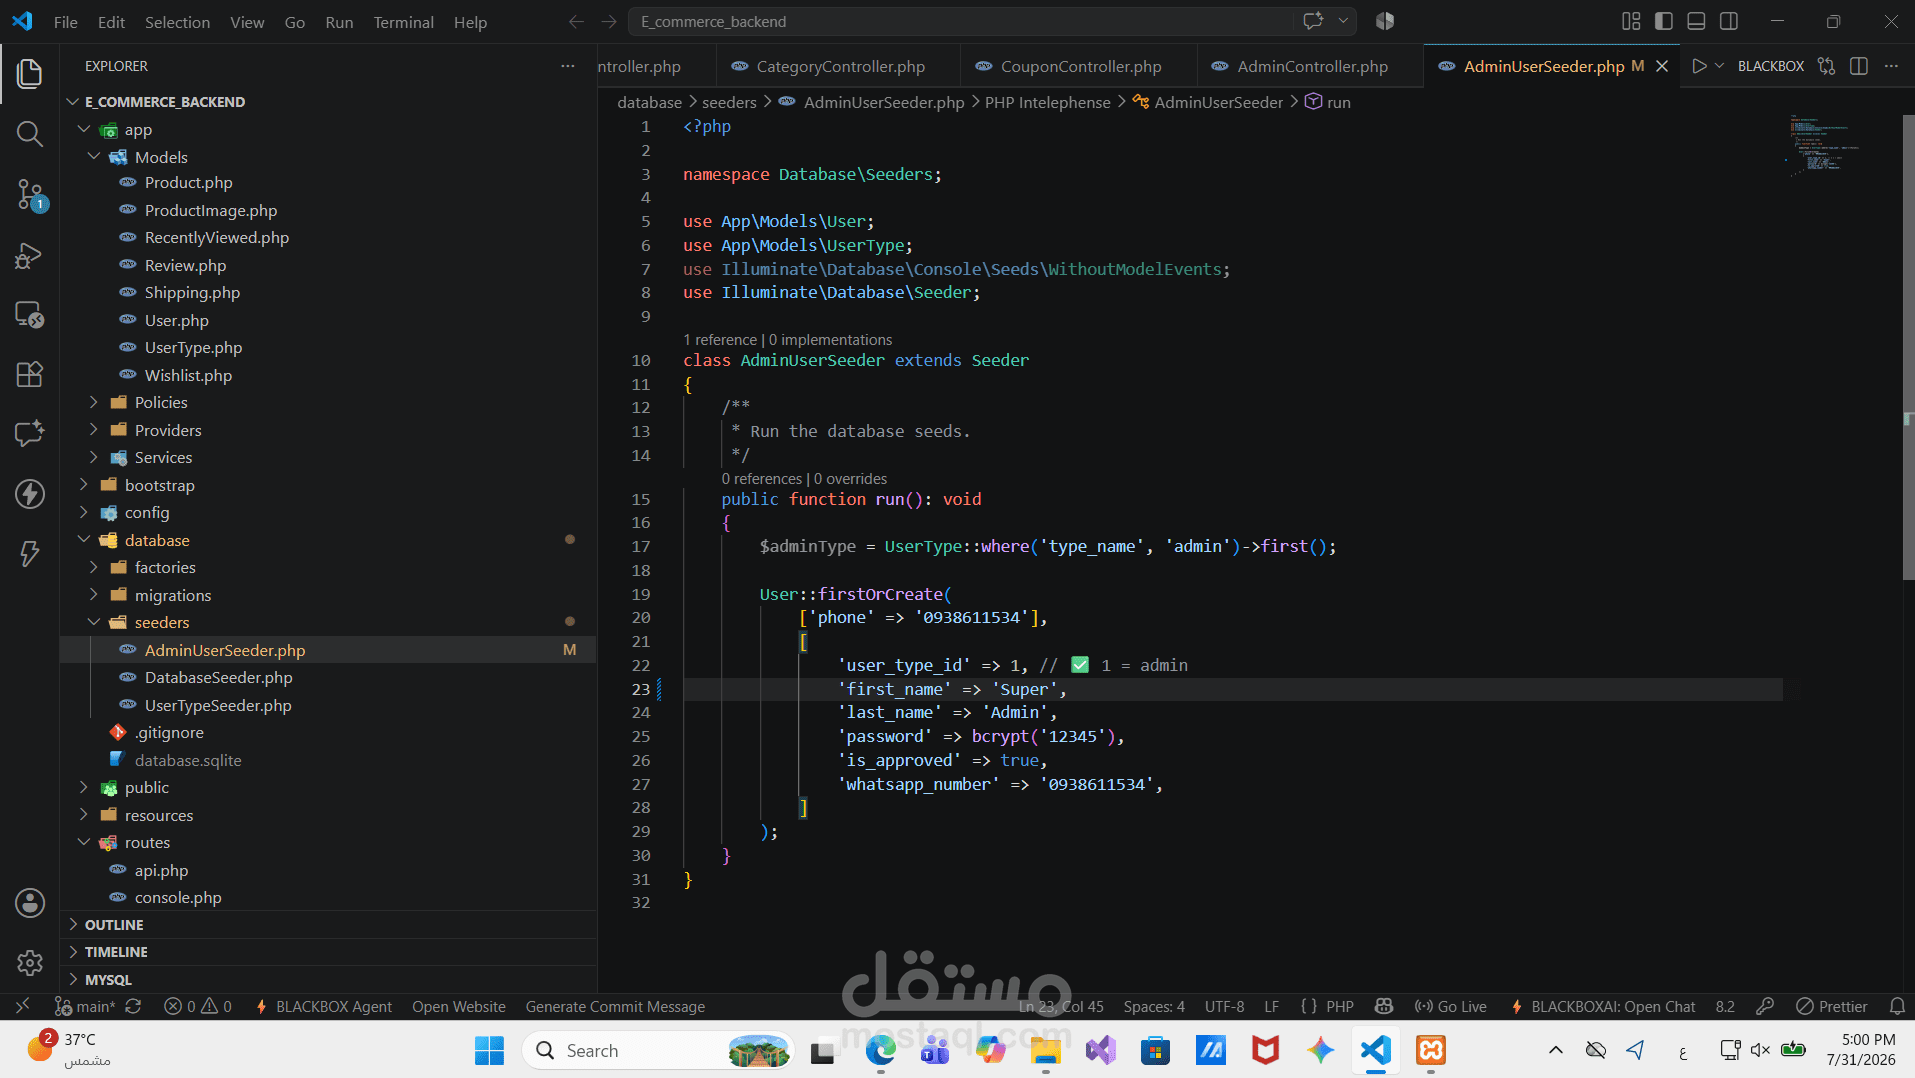Click the Synchronize Changes icon in status bar
Screen dimensions: 1915x1078
pyautogui.click(x=133, y=1006)
